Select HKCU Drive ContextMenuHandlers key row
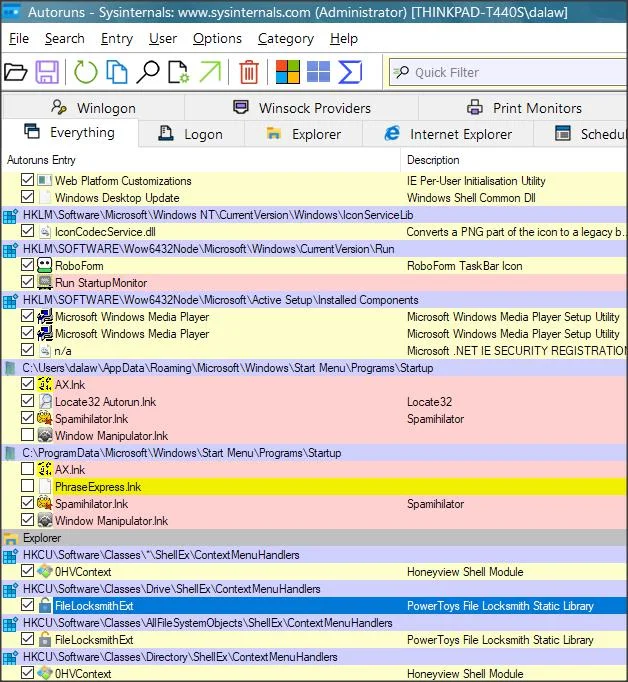628x682 pixels. point(314,589)
